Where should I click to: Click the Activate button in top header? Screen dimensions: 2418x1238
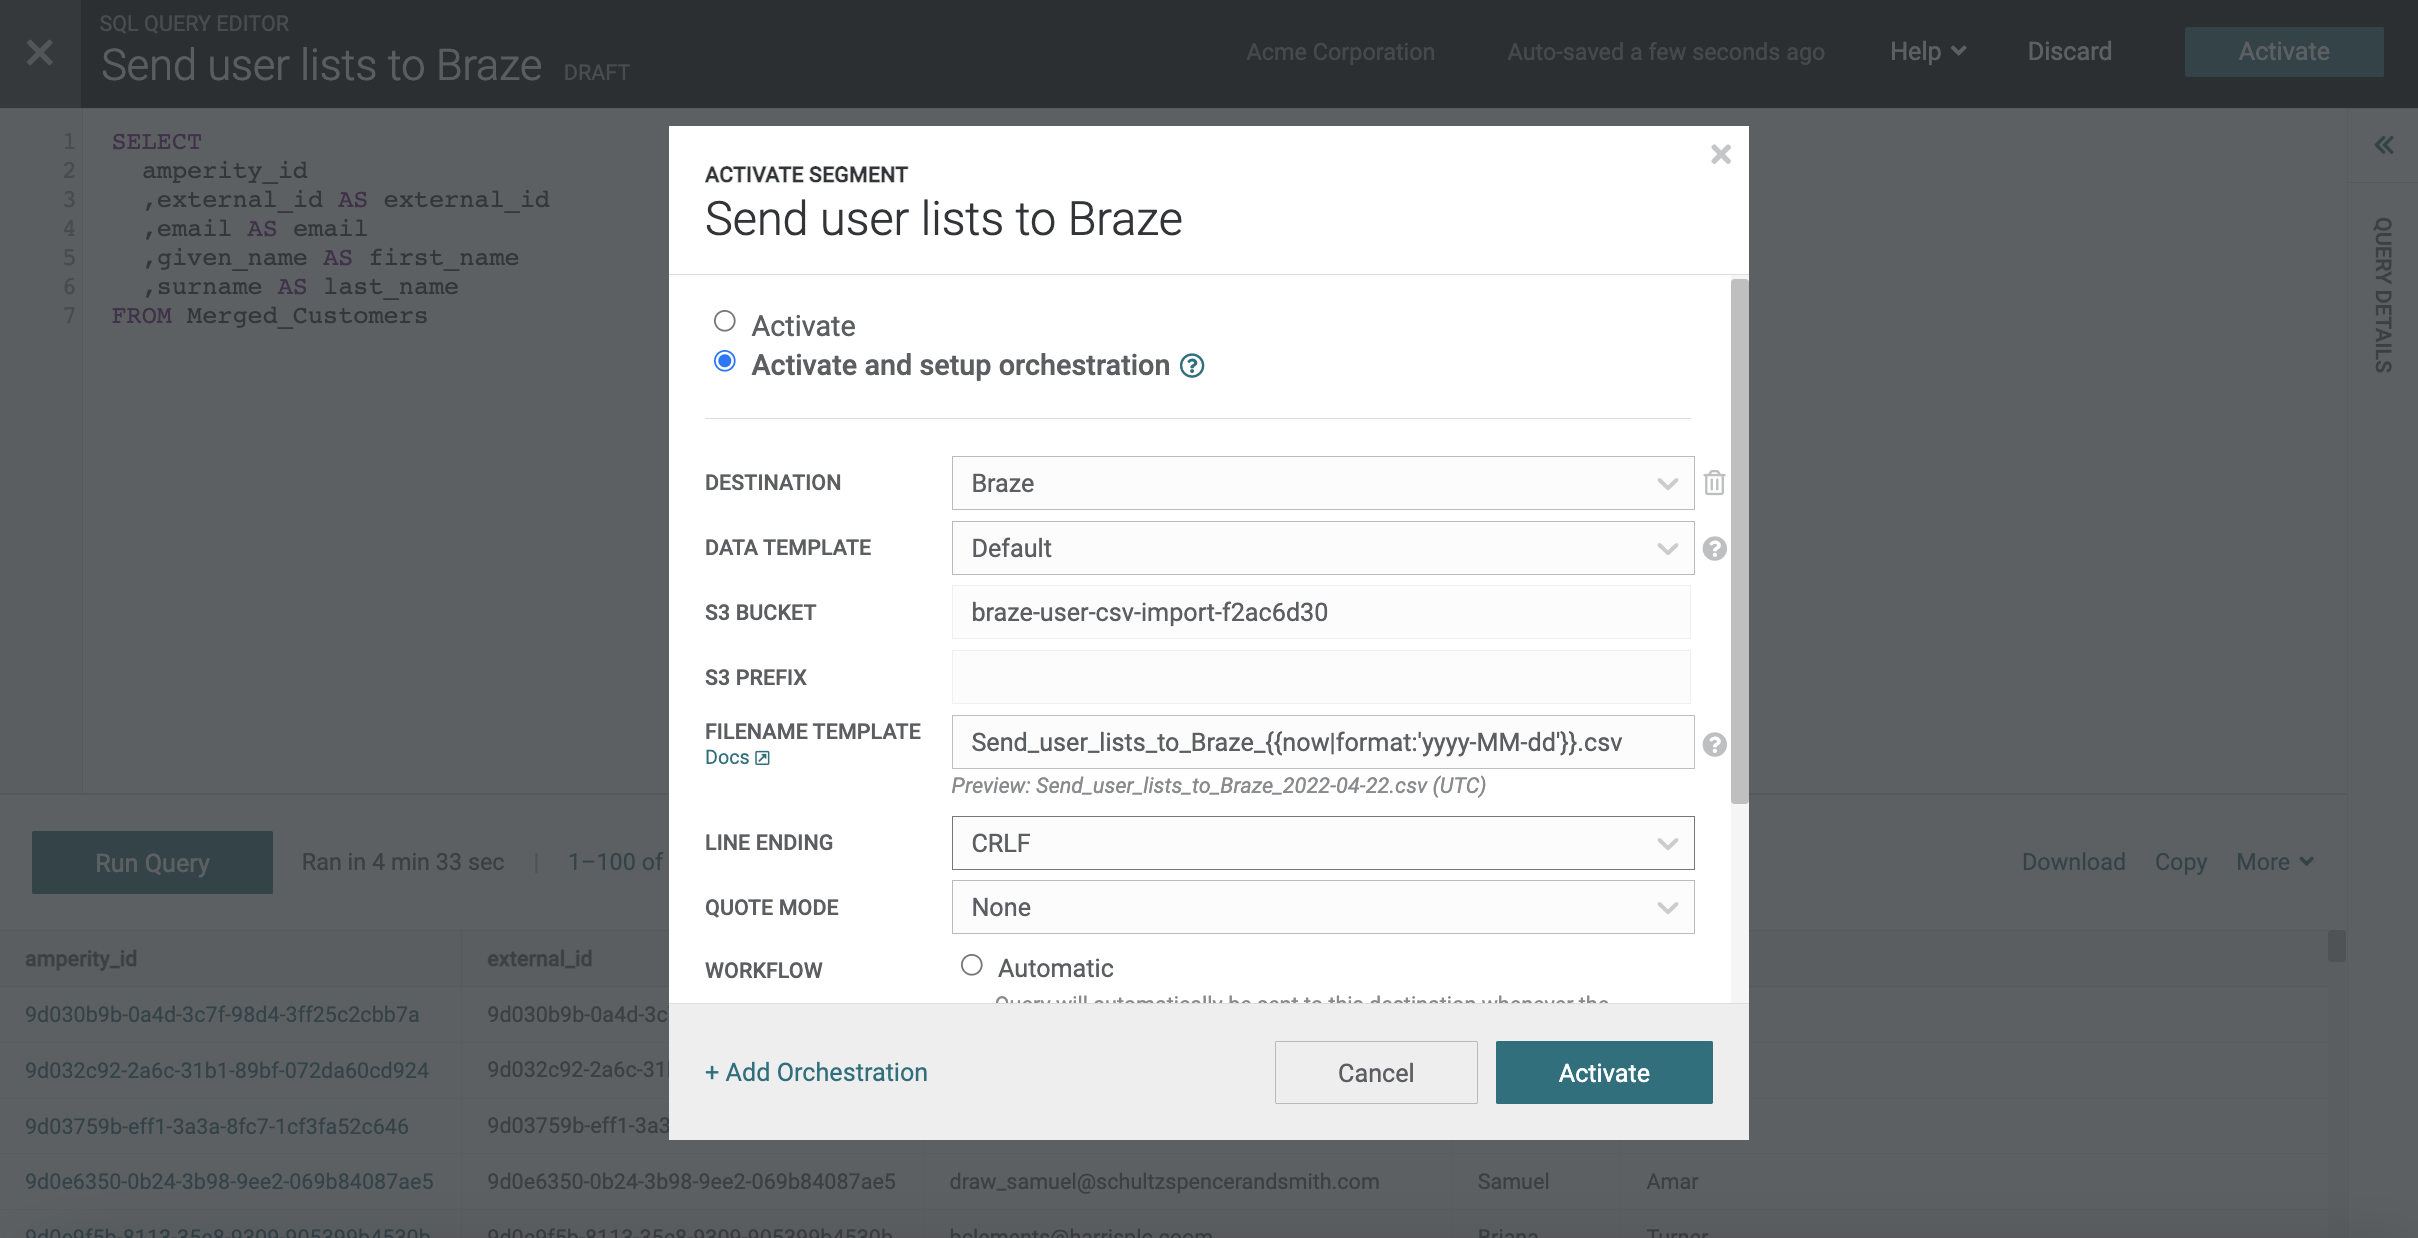coord(2283,51)
